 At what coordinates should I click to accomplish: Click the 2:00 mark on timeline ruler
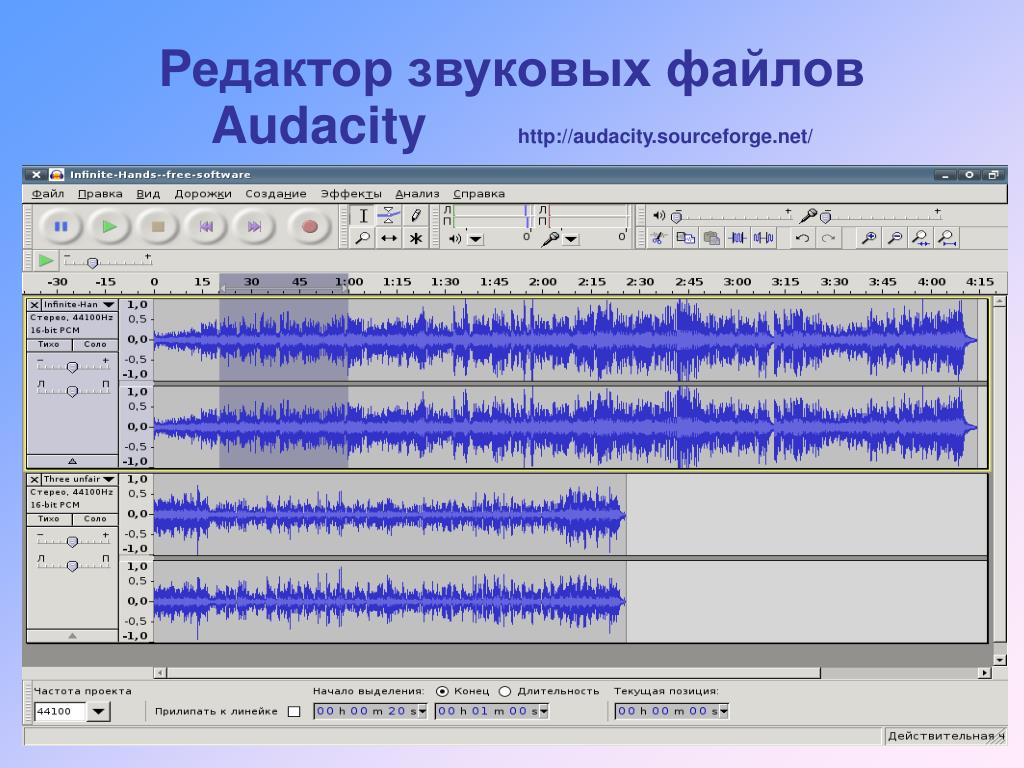pos(543,282)
